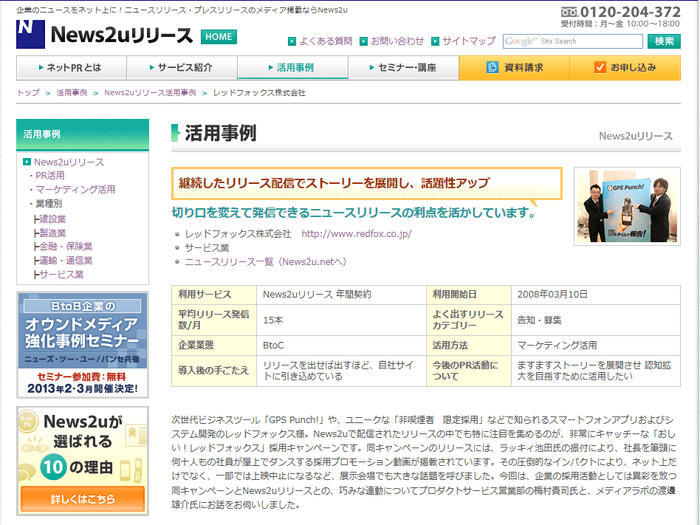The width and height of the screenshot is (700, 525).
Task: Open the GPS Punch photo thumbnail
Action: coord(627,206)
